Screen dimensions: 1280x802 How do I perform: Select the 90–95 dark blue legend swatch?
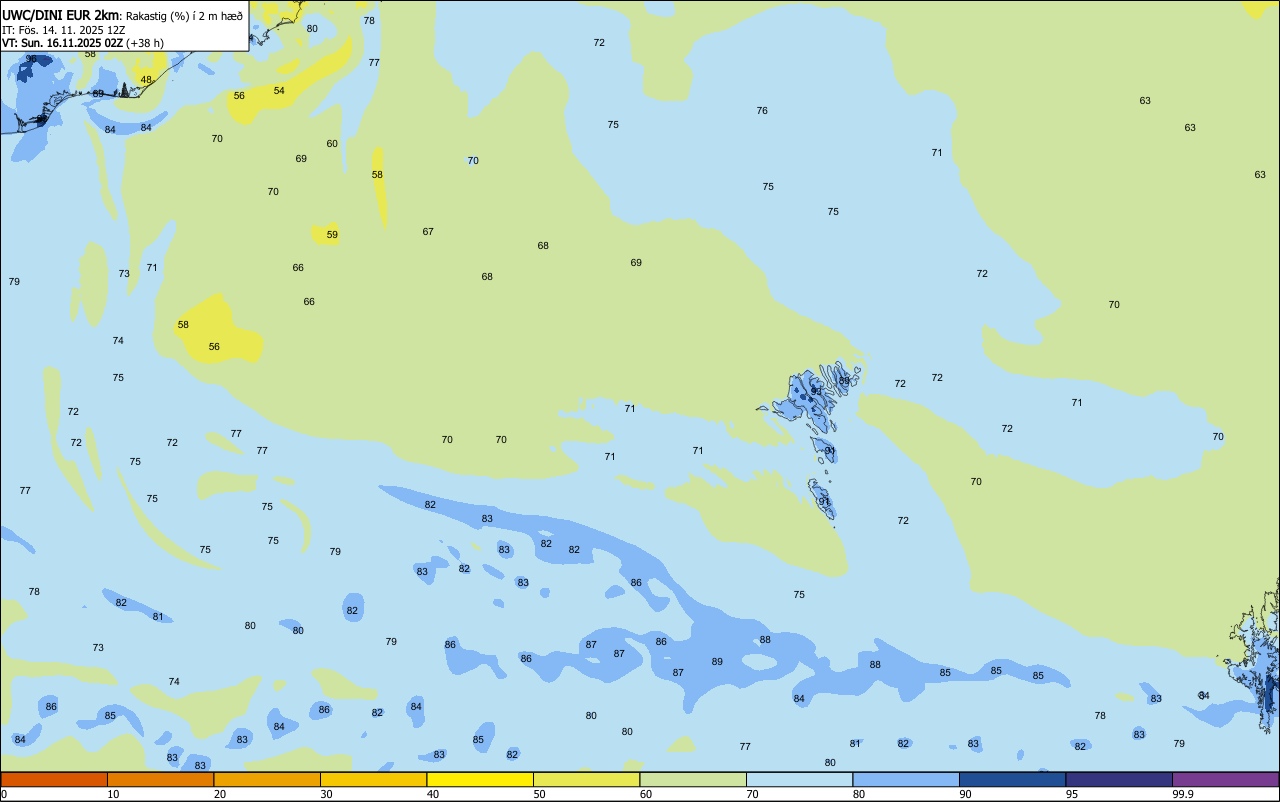point(1012,779)
